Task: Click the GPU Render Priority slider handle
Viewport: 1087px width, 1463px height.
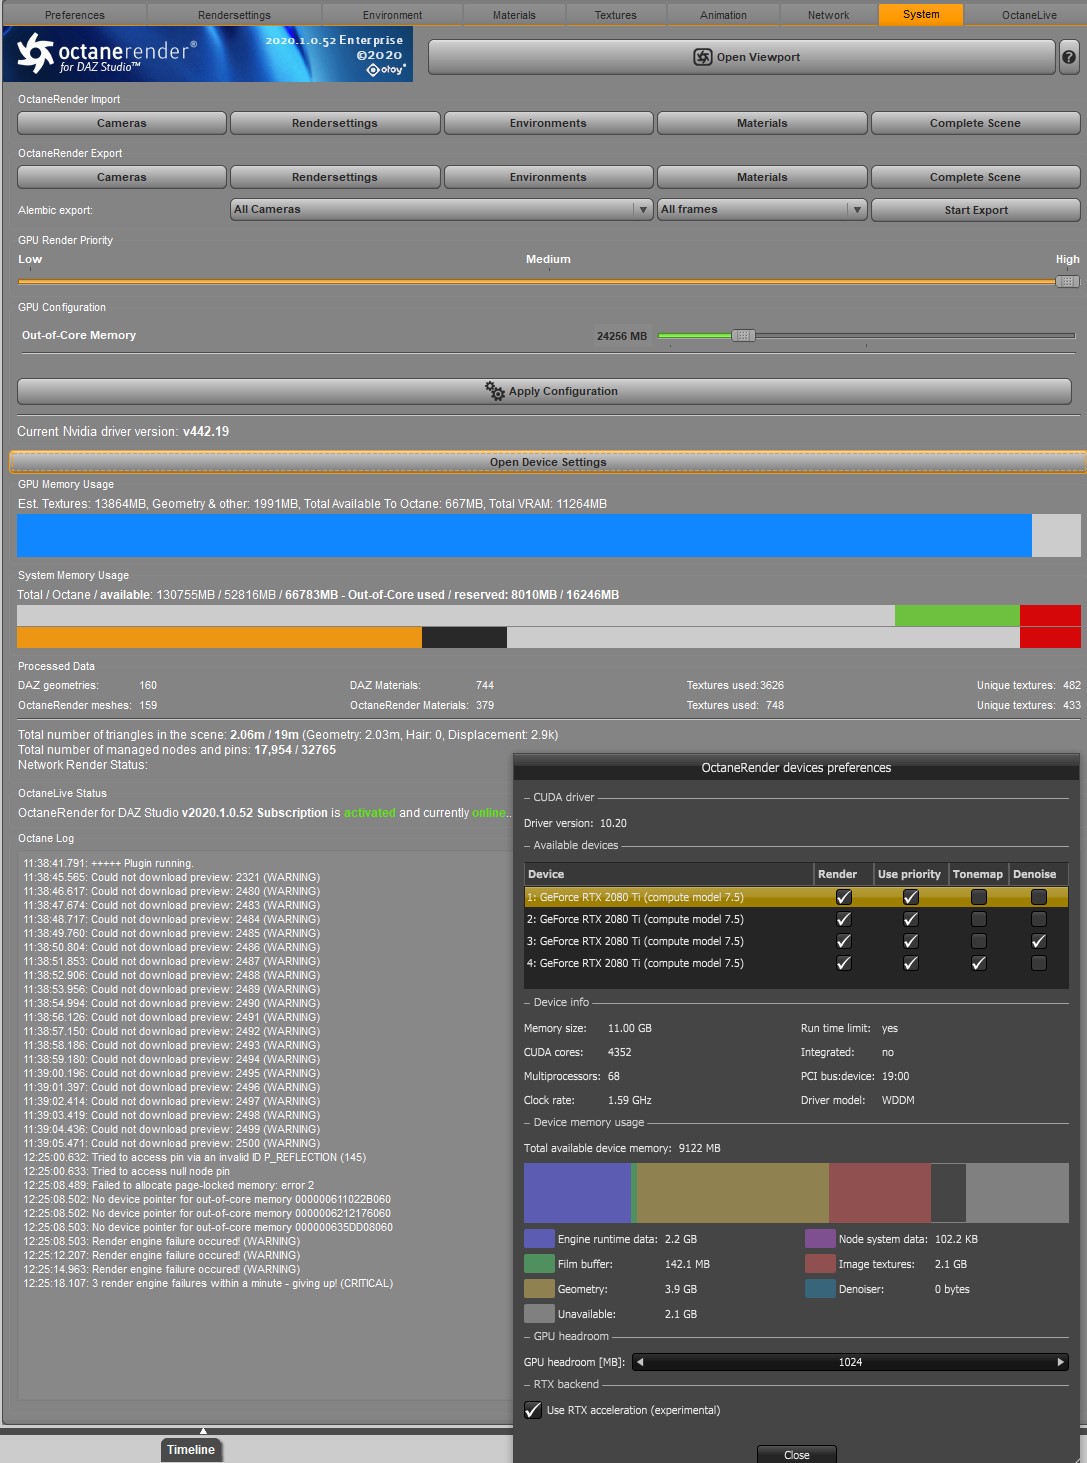Action: (1067, 282)
